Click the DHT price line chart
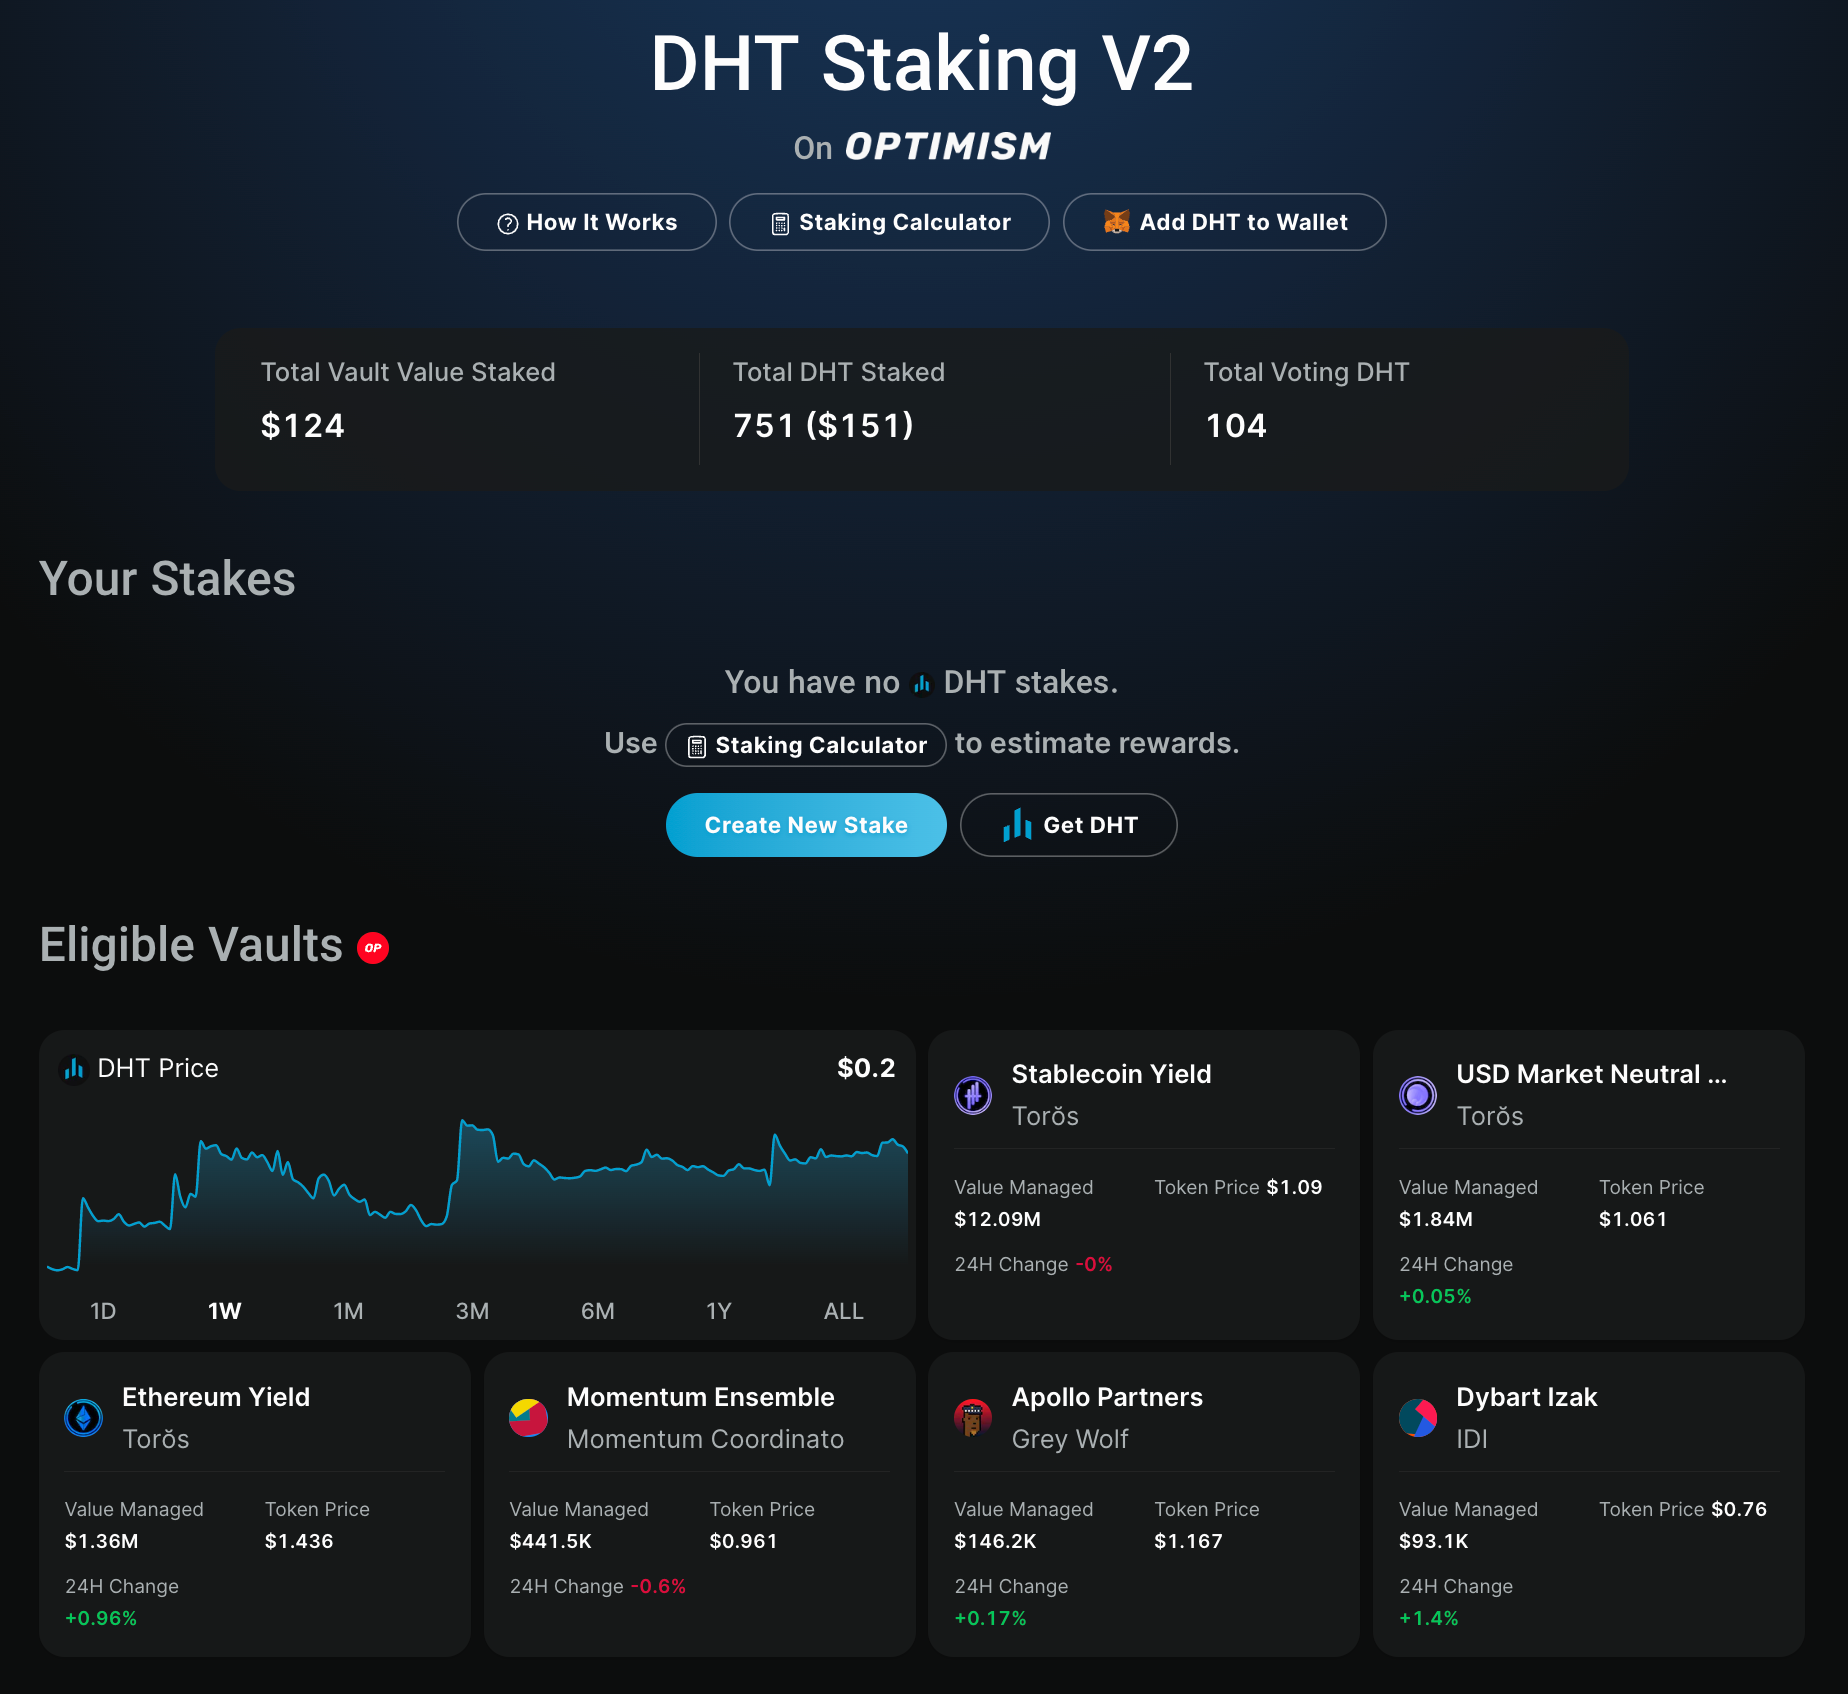The image size is (1848, 1694). click(477, 1197)
